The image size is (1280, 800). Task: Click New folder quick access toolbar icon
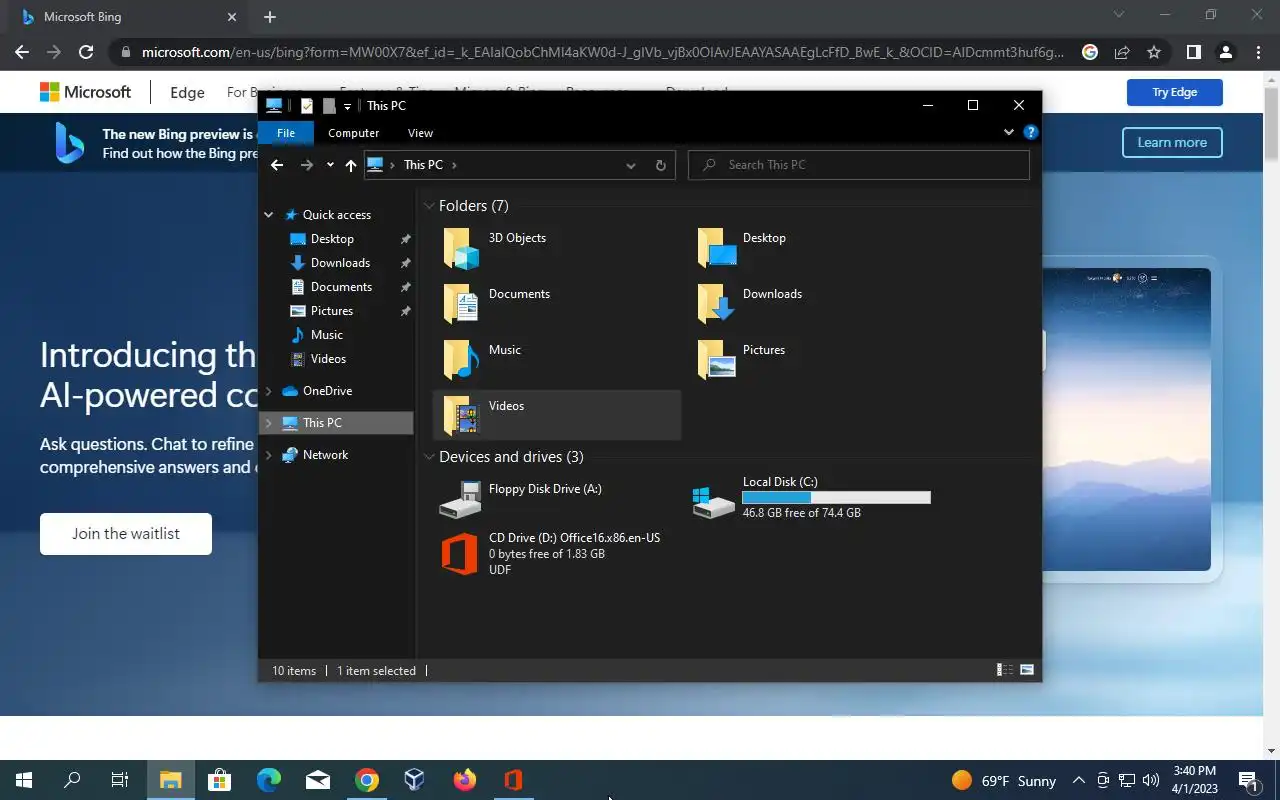pos(328,105)
